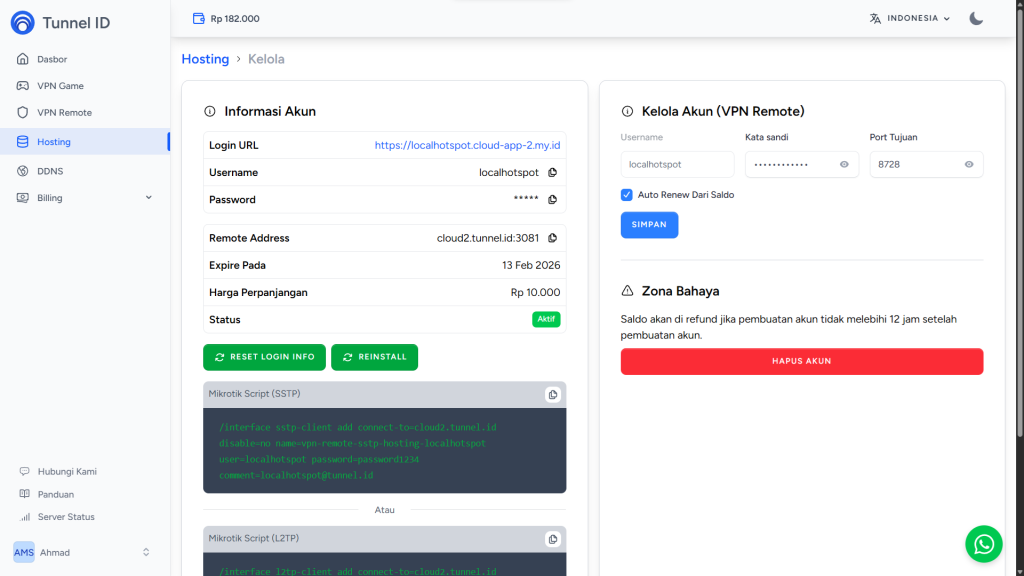Toggle visibility of Port Tujuan field
Screen dimensions: 1024x576
tap(968, 164)
